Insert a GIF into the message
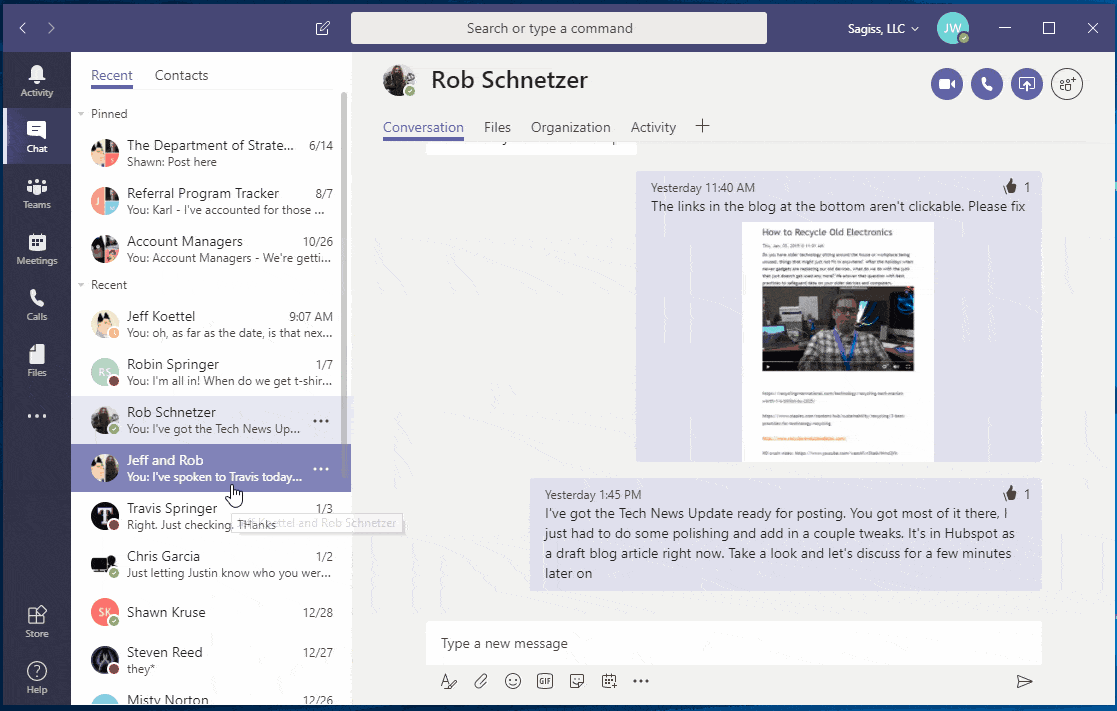 [x=545, y=681]
